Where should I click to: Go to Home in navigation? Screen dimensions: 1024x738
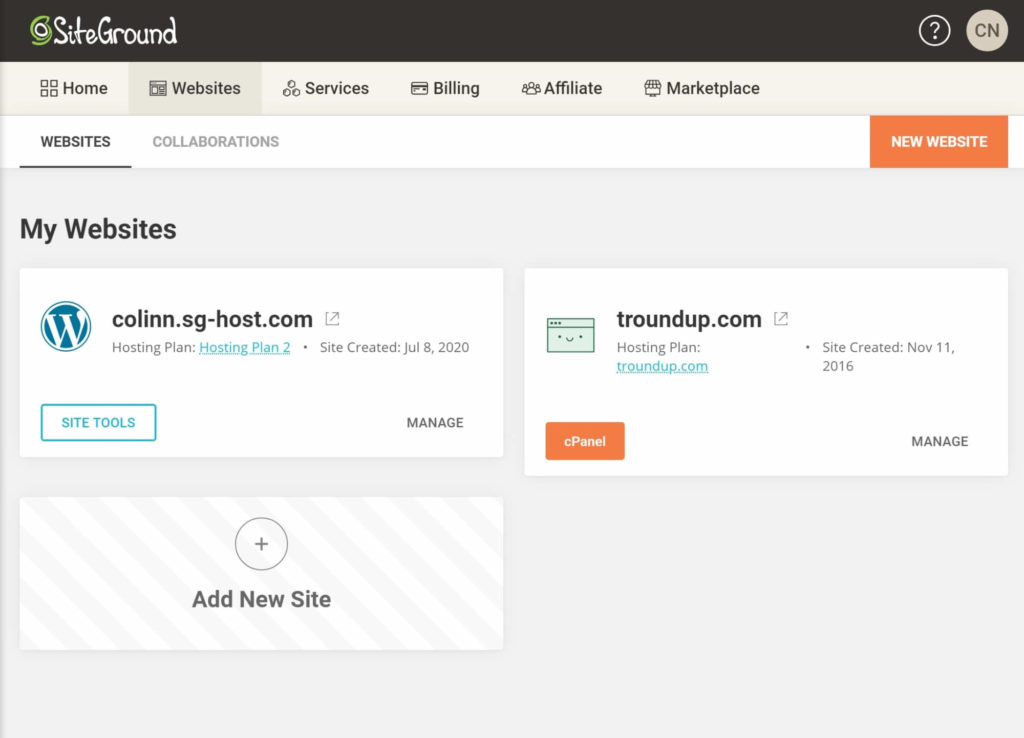coord(74,88)
